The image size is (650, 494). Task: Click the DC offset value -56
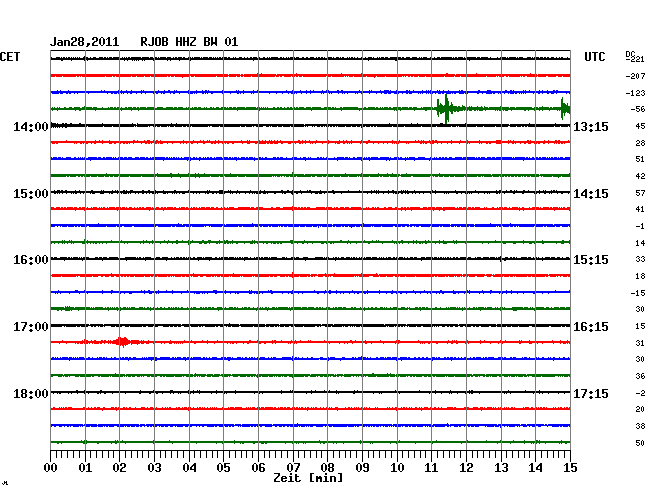pos(638,109)
